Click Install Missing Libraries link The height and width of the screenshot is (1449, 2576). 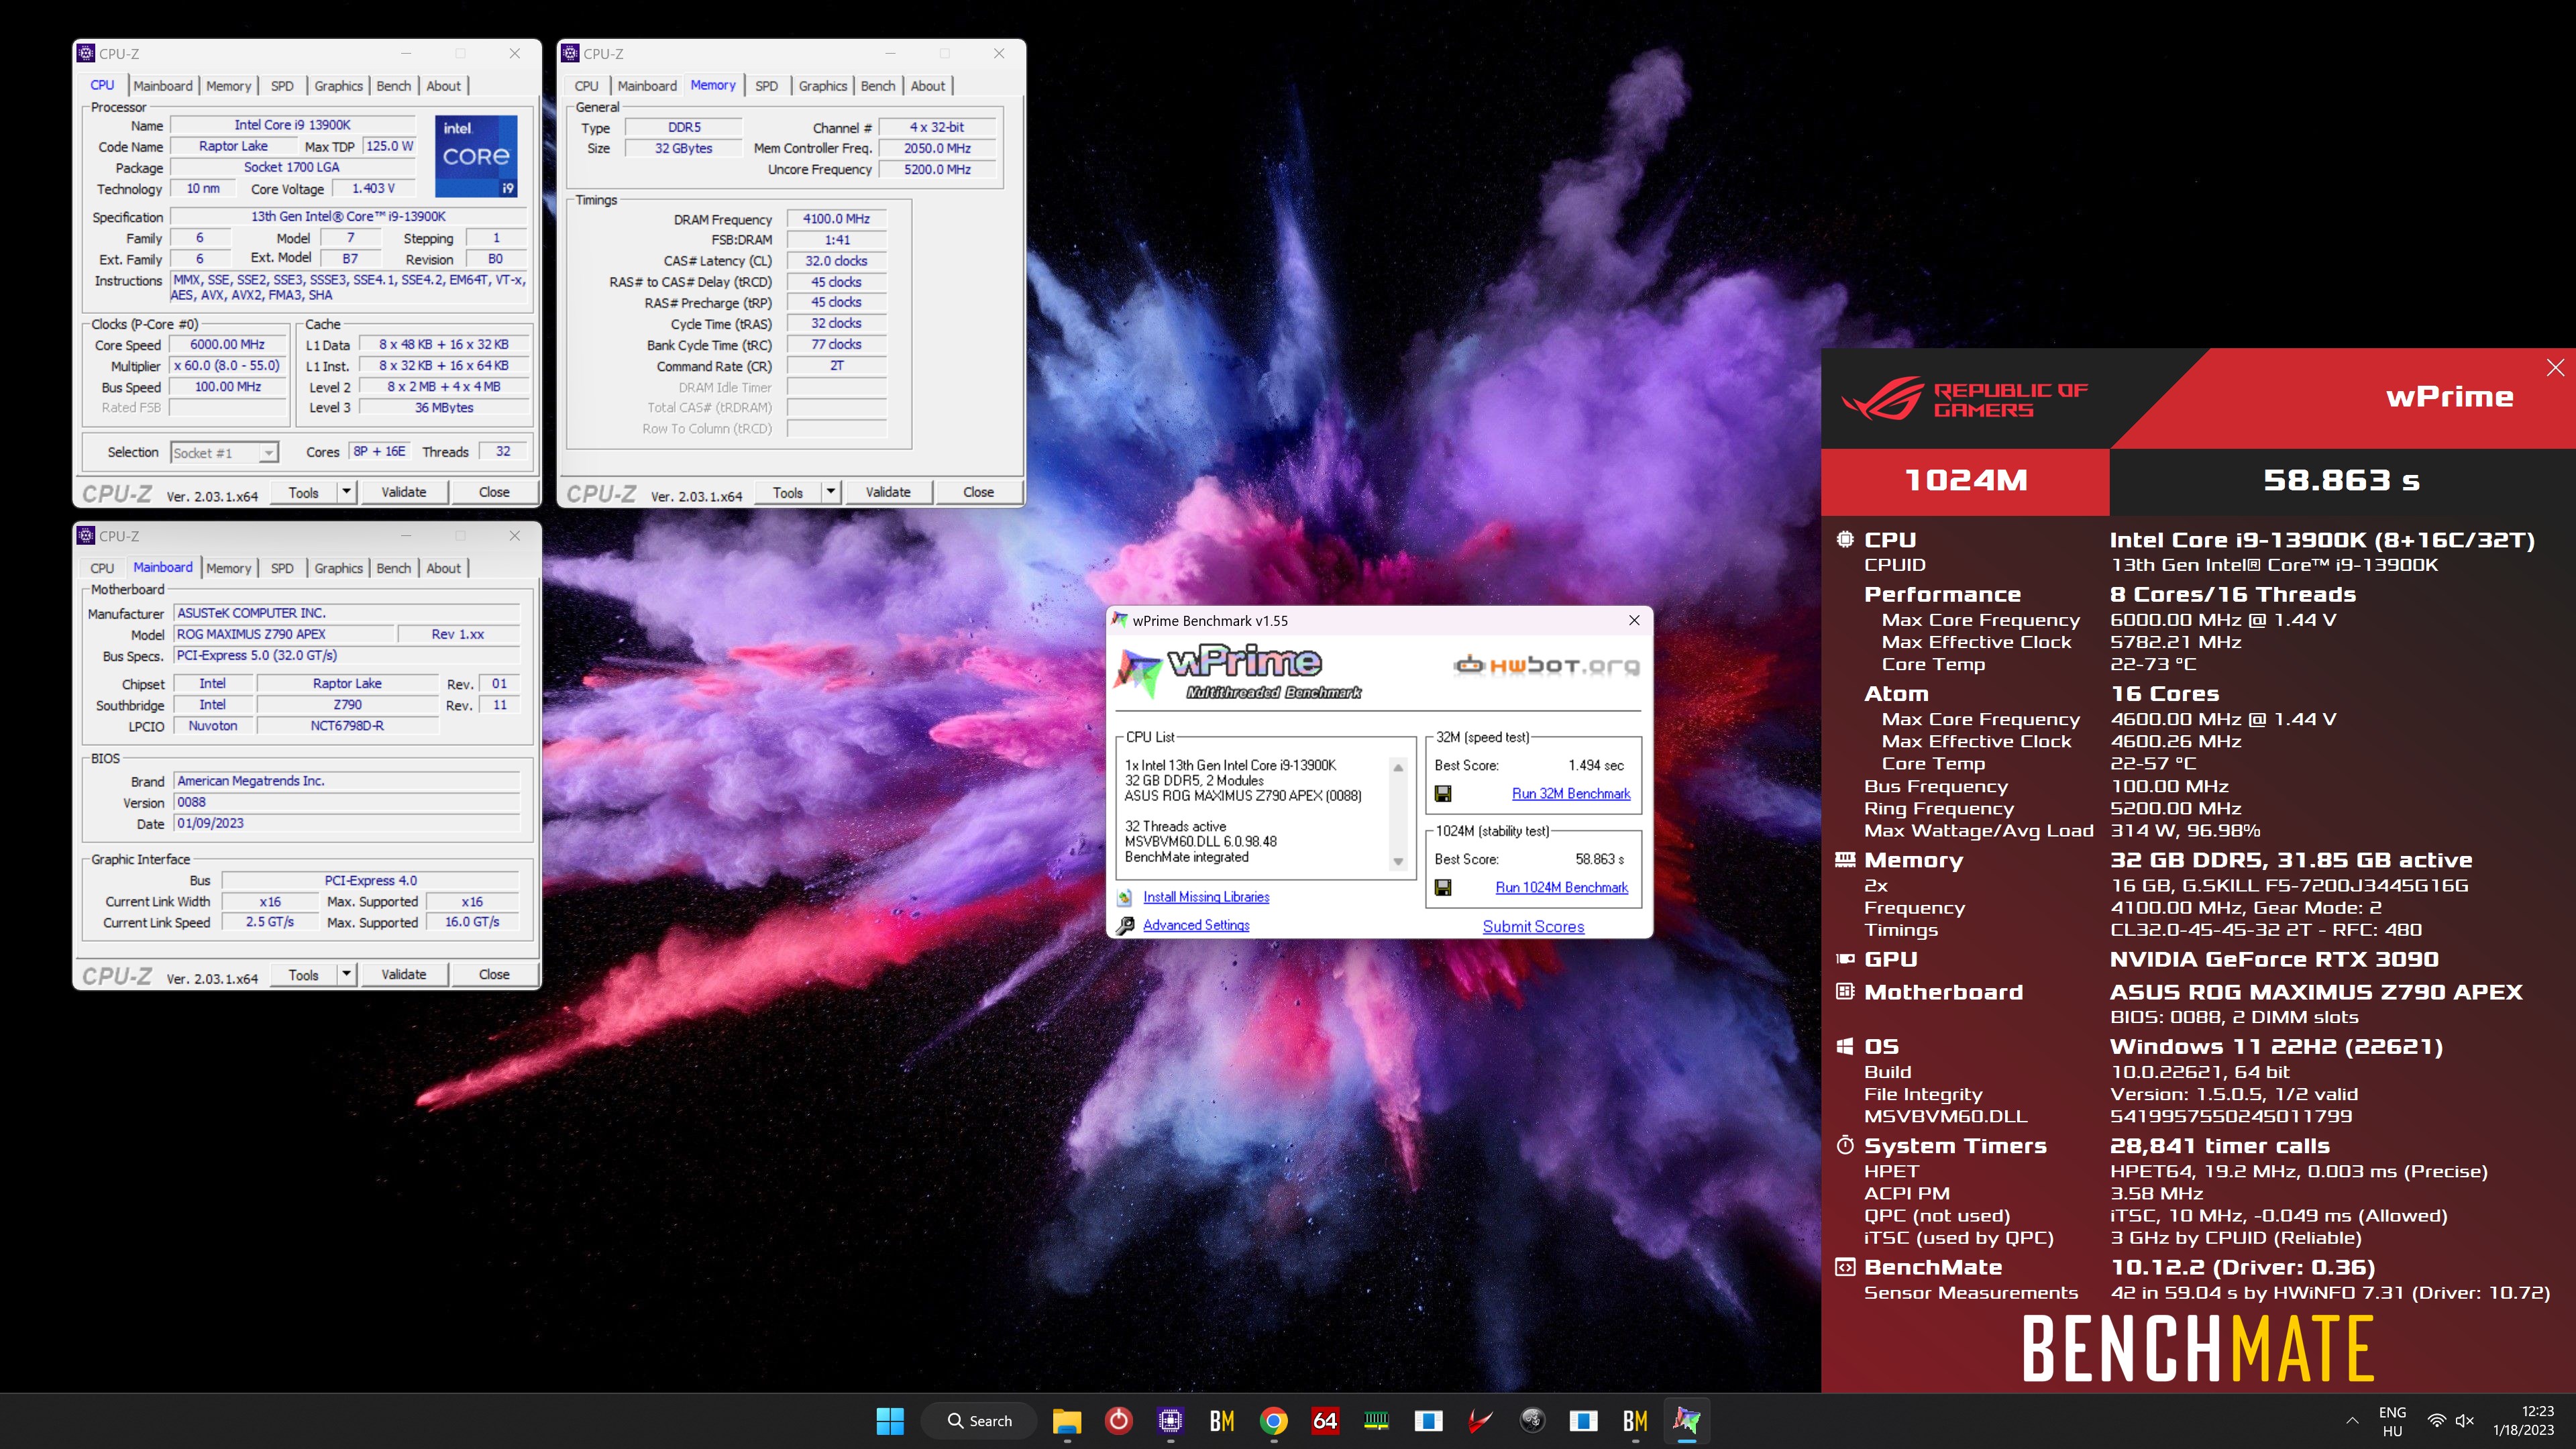1206,897
